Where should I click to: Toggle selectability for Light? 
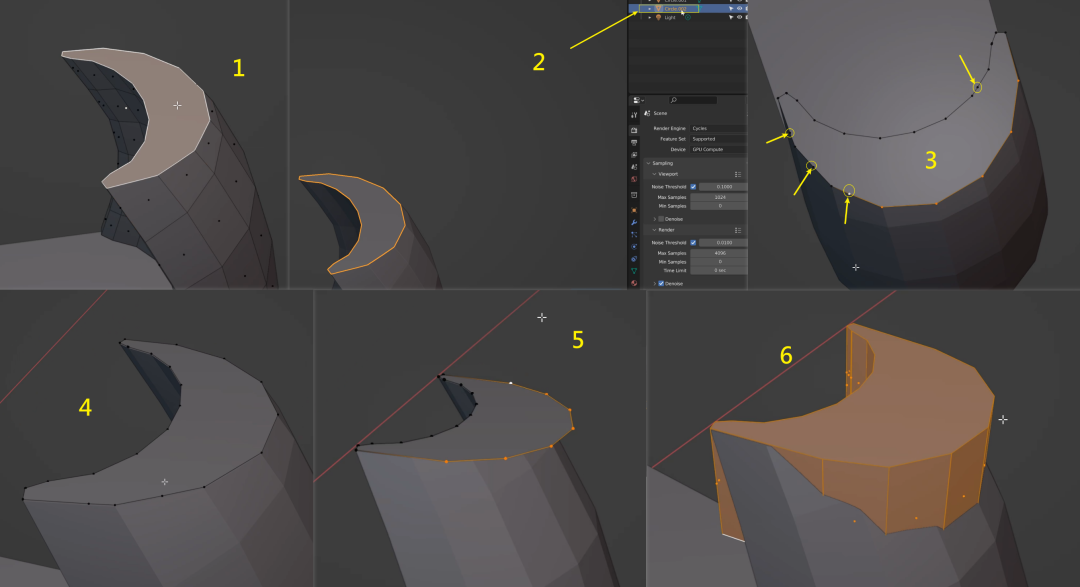[x=731, y=17]
